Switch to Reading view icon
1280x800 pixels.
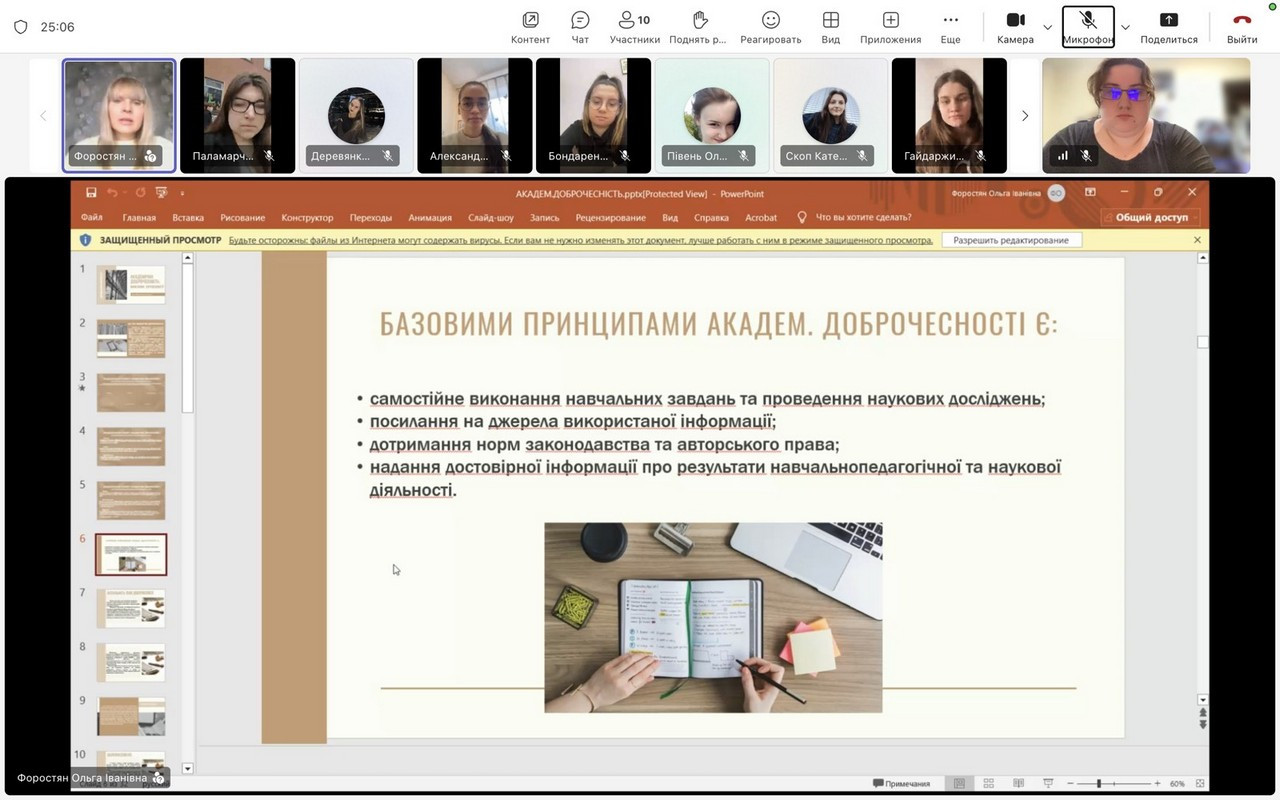tap(1019, 783)
